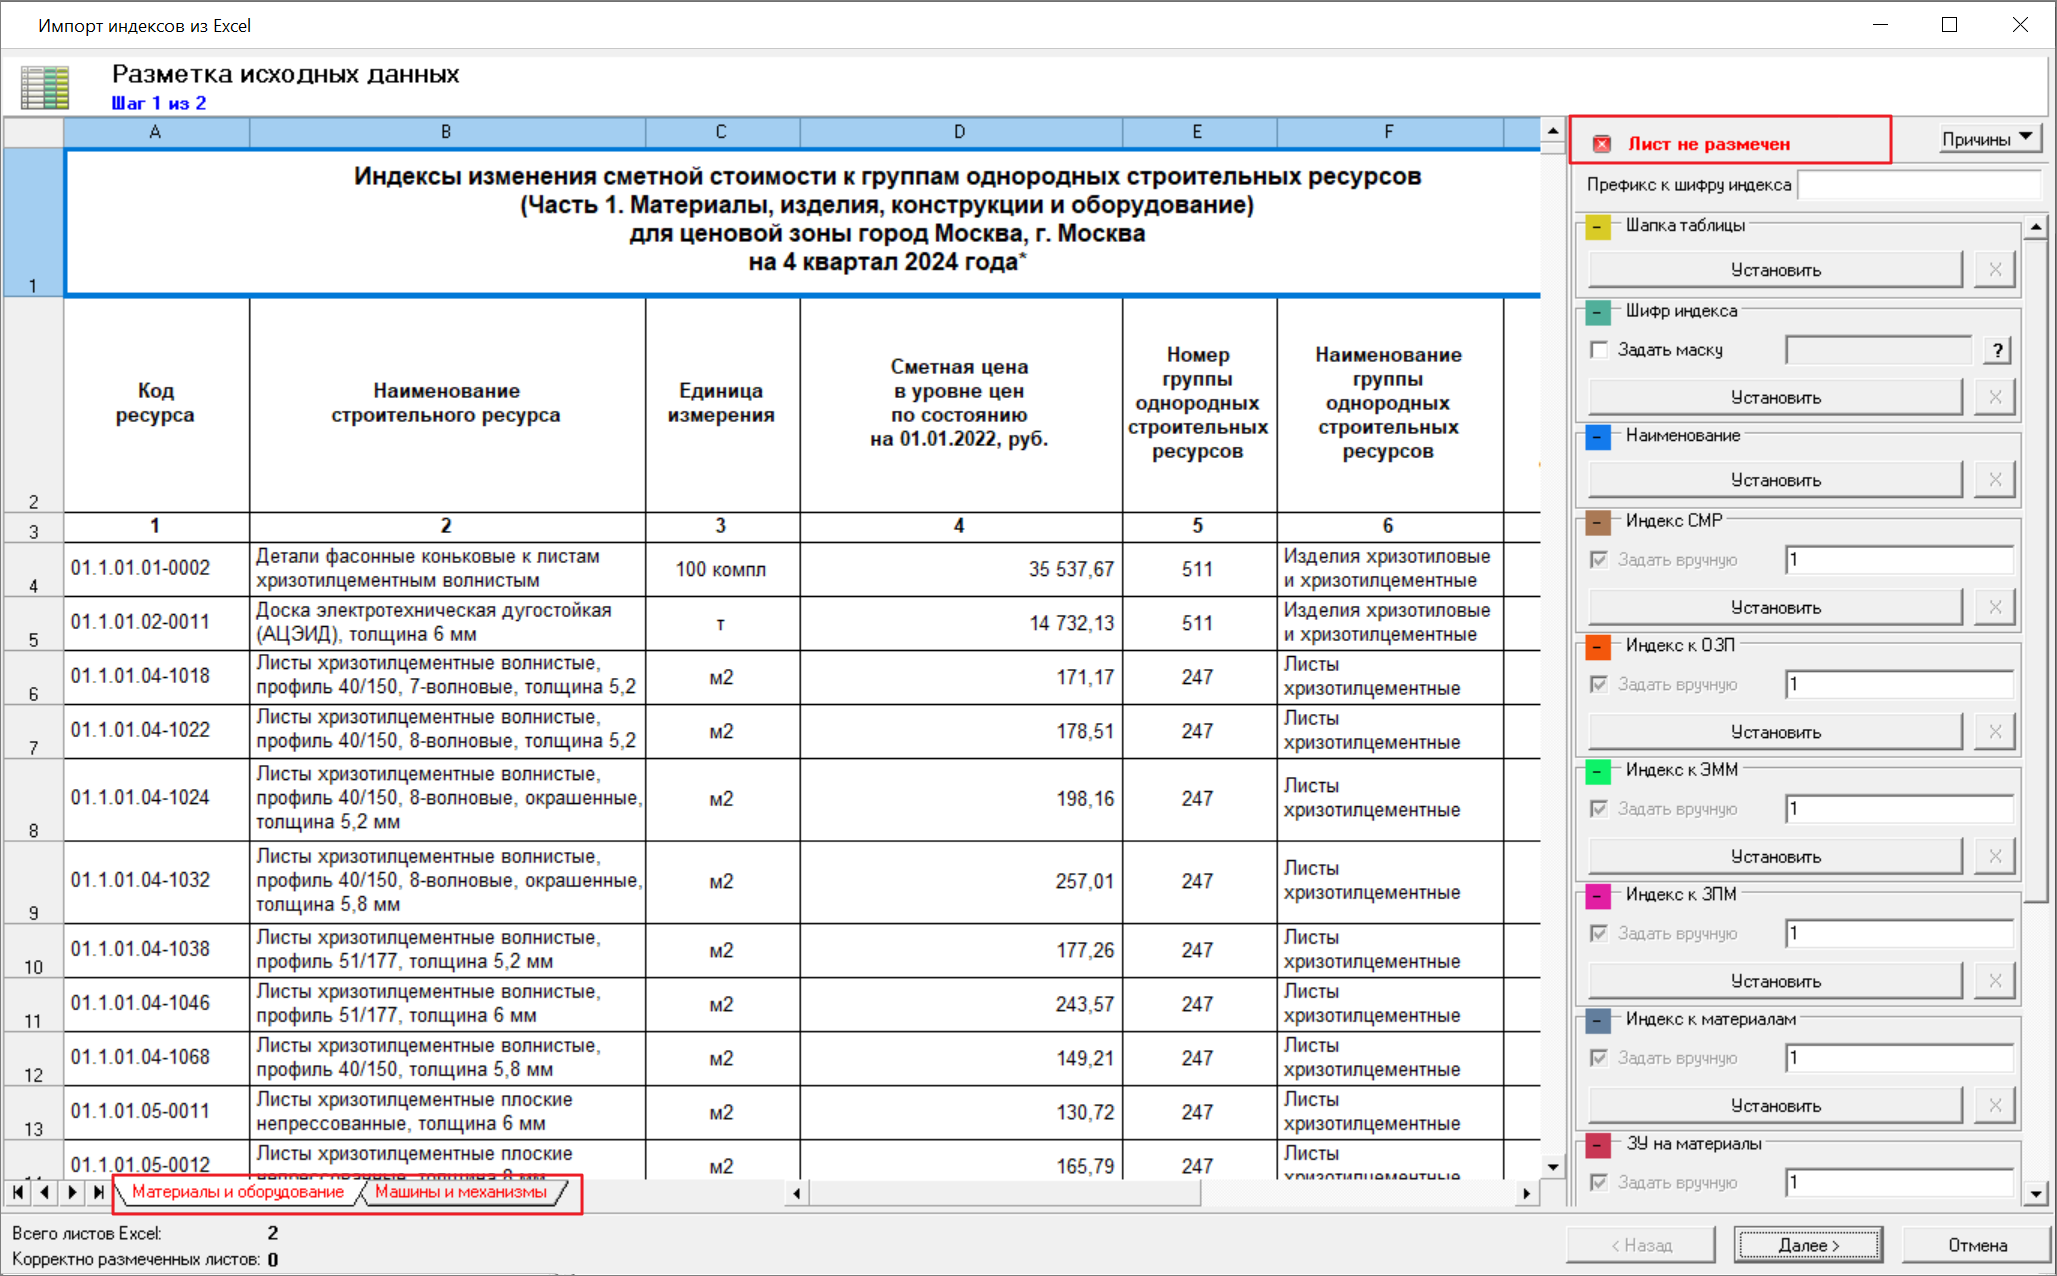Click the orange Индекс к ОЗП color marker

(x=1598, y=646)
